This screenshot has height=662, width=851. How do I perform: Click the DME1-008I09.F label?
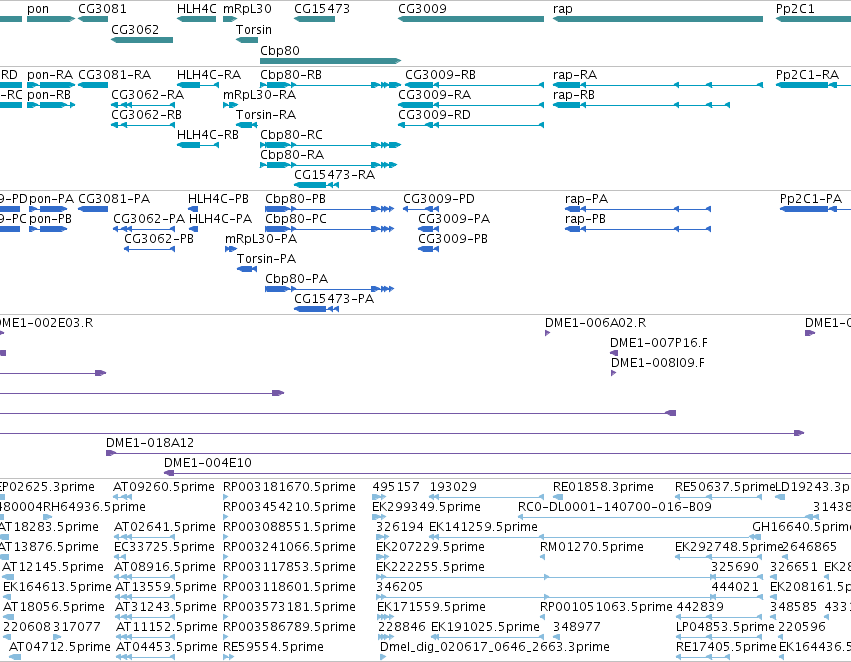click(658, 362)
